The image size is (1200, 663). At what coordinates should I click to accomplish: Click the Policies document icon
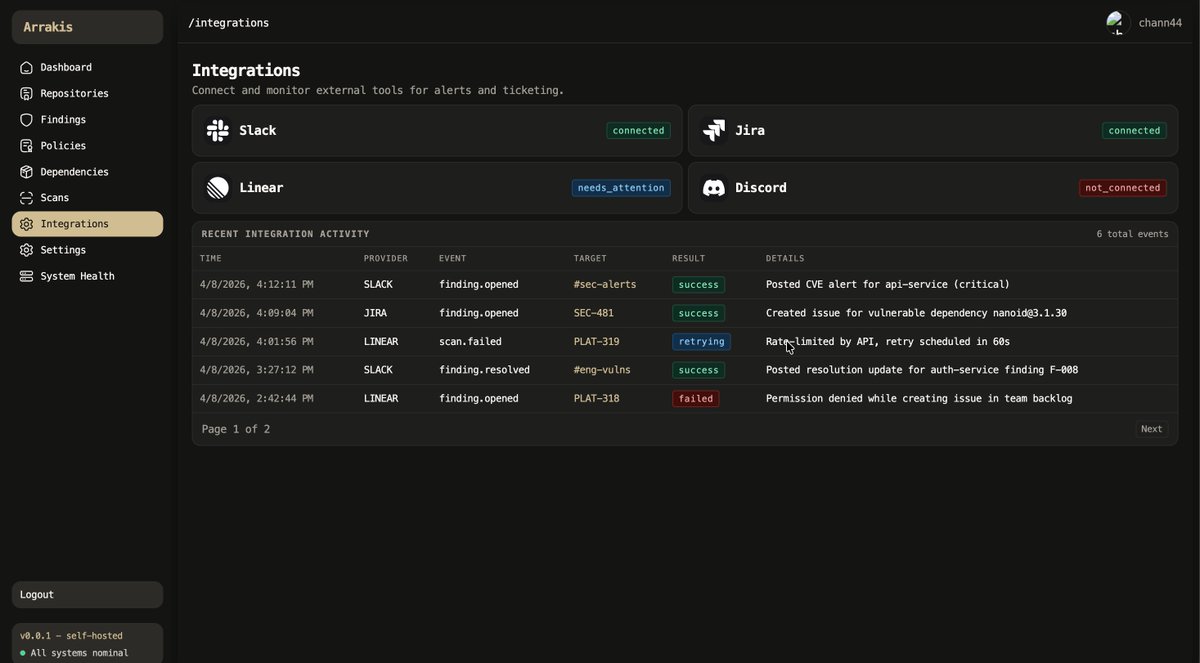(27, 146)
